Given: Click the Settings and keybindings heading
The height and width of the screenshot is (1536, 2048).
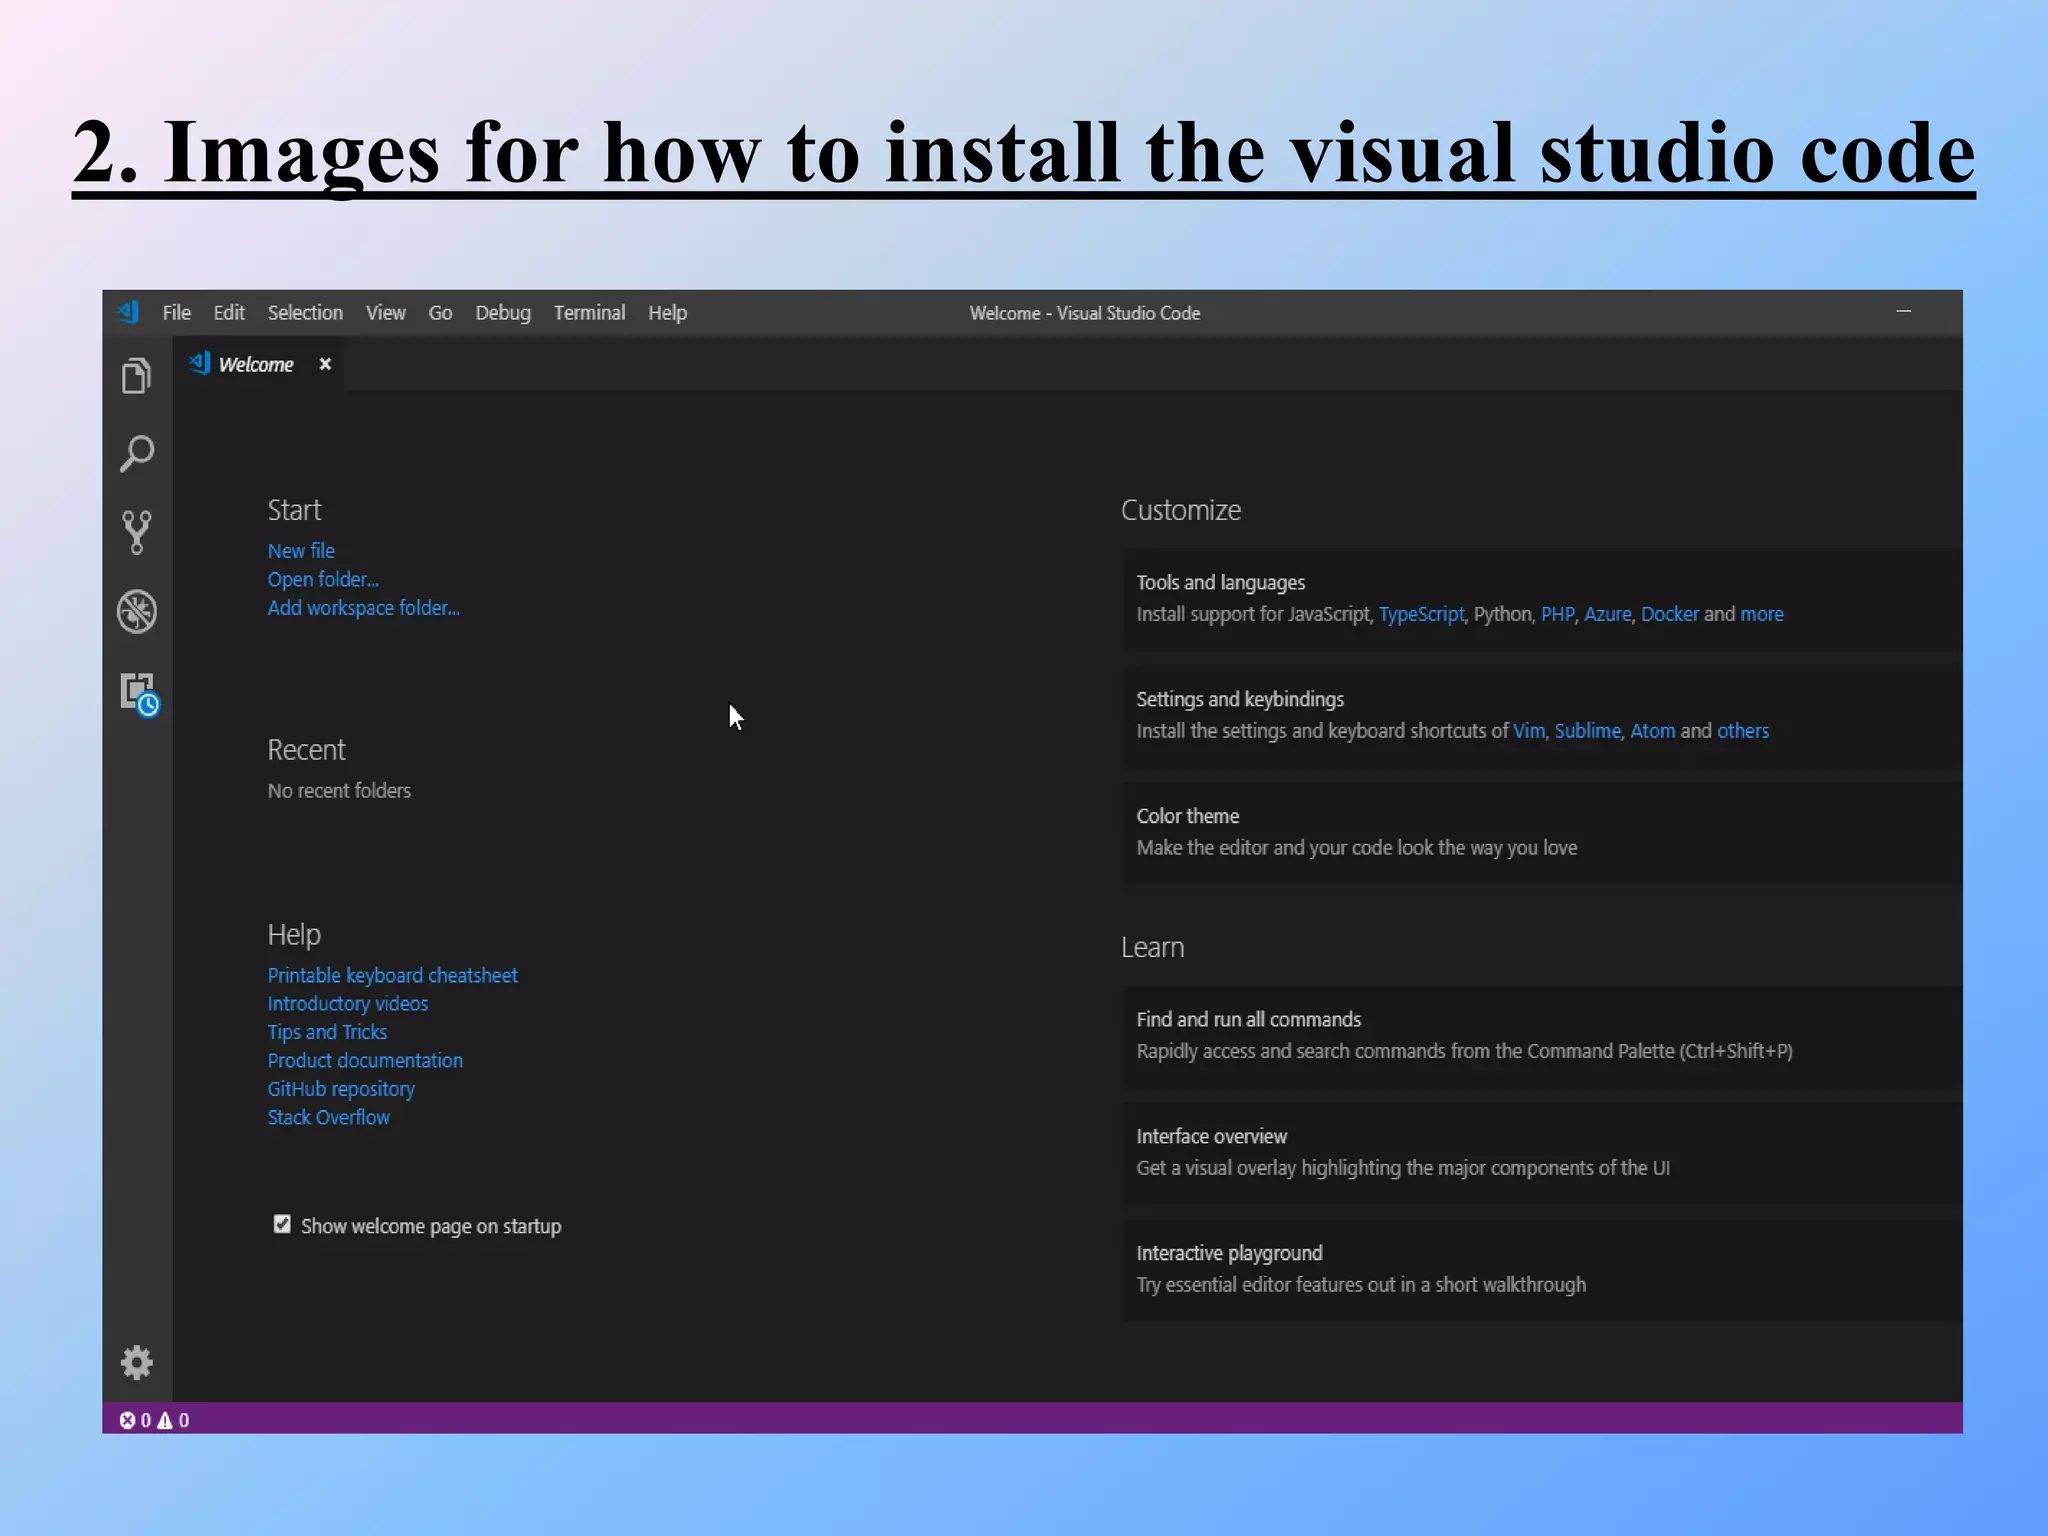Looking at the screenshot, I should [x=1240, y=699].
